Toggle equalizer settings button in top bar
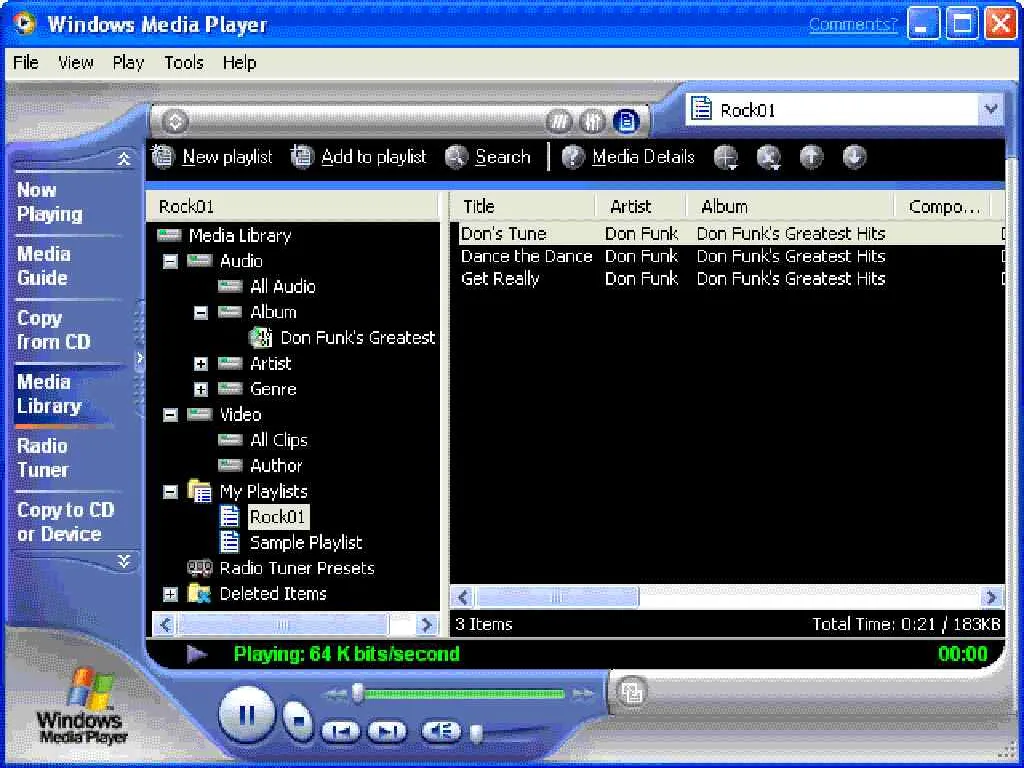This screenshot has width=1024, height=768. [x=592, y=121]
